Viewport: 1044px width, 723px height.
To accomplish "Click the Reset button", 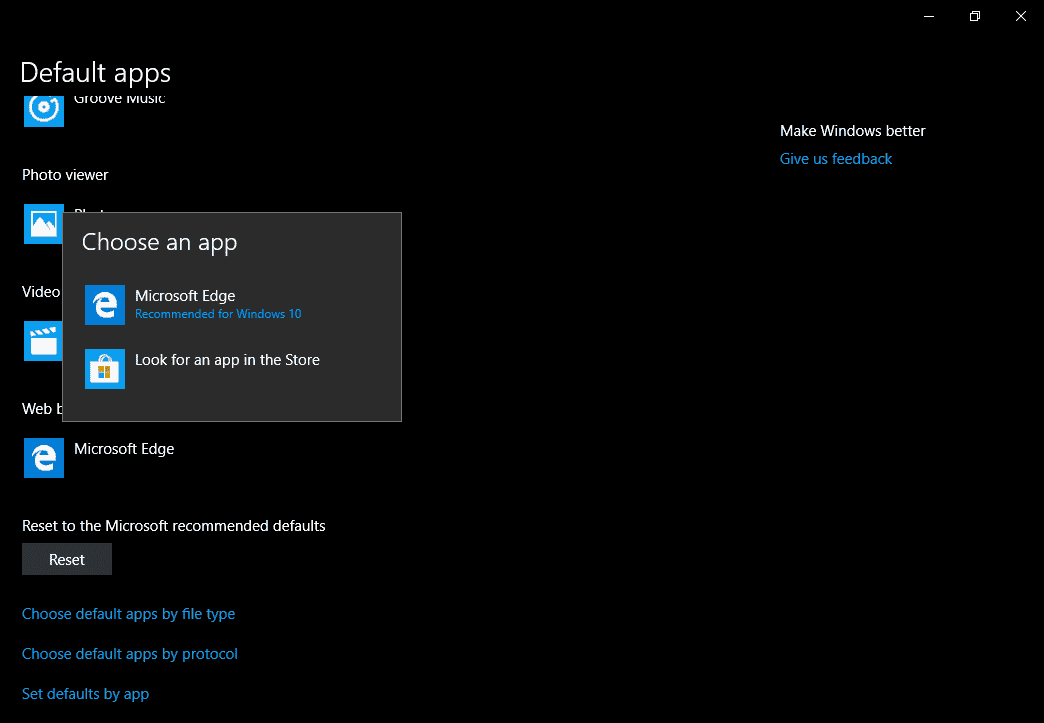I will (x=67, y=559).
